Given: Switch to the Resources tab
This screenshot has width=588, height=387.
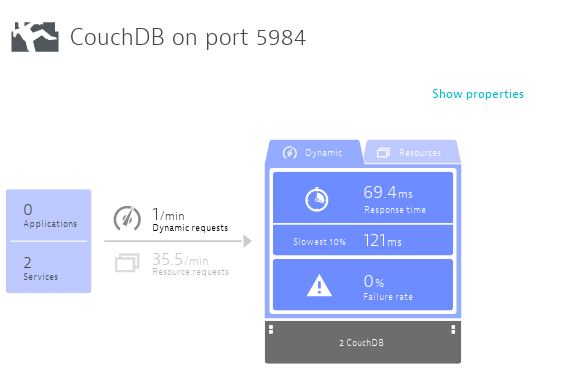Looking at the screenshot, I should pyautogui.click(x=412, y=152).
